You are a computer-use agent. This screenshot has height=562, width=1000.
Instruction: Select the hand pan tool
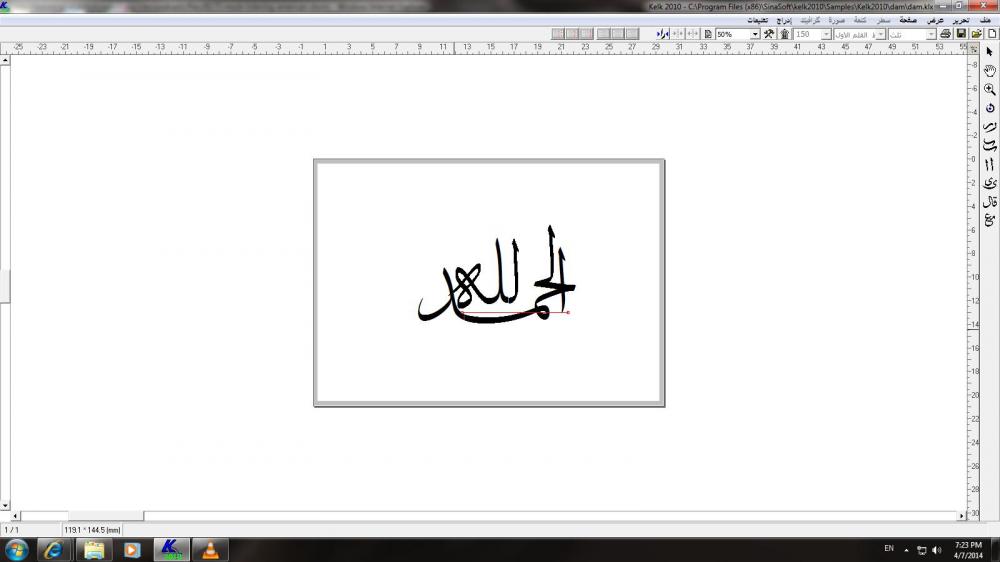[989, 70]
